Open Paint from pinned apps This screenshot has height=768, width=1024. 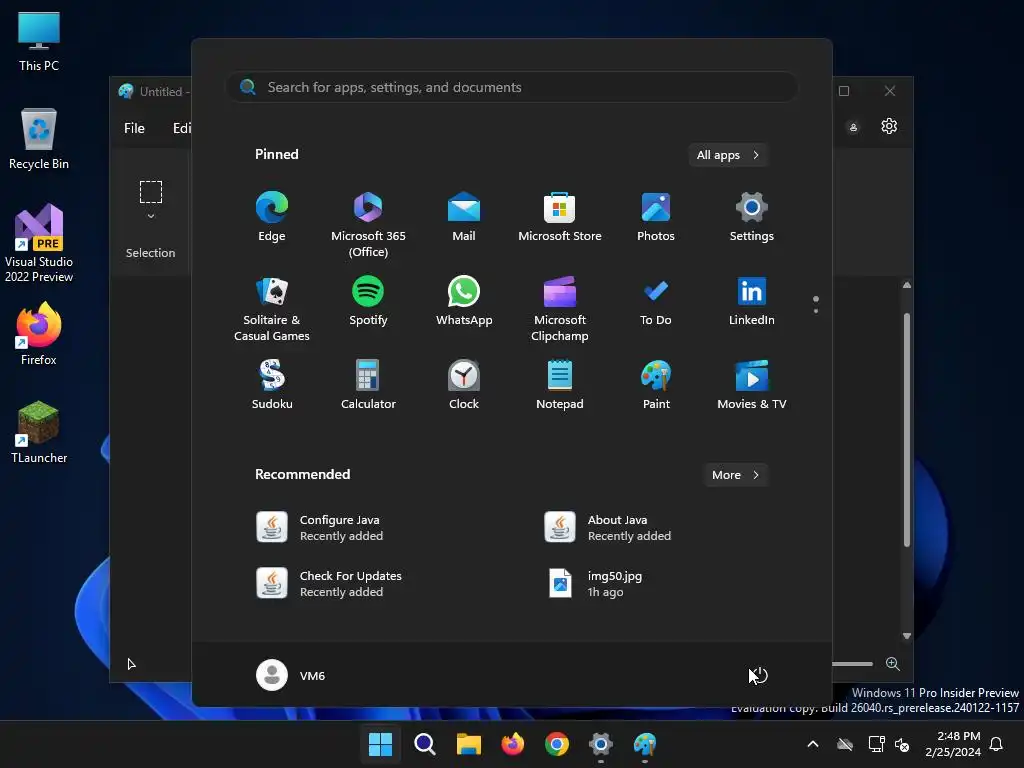[x=656, y=385]
